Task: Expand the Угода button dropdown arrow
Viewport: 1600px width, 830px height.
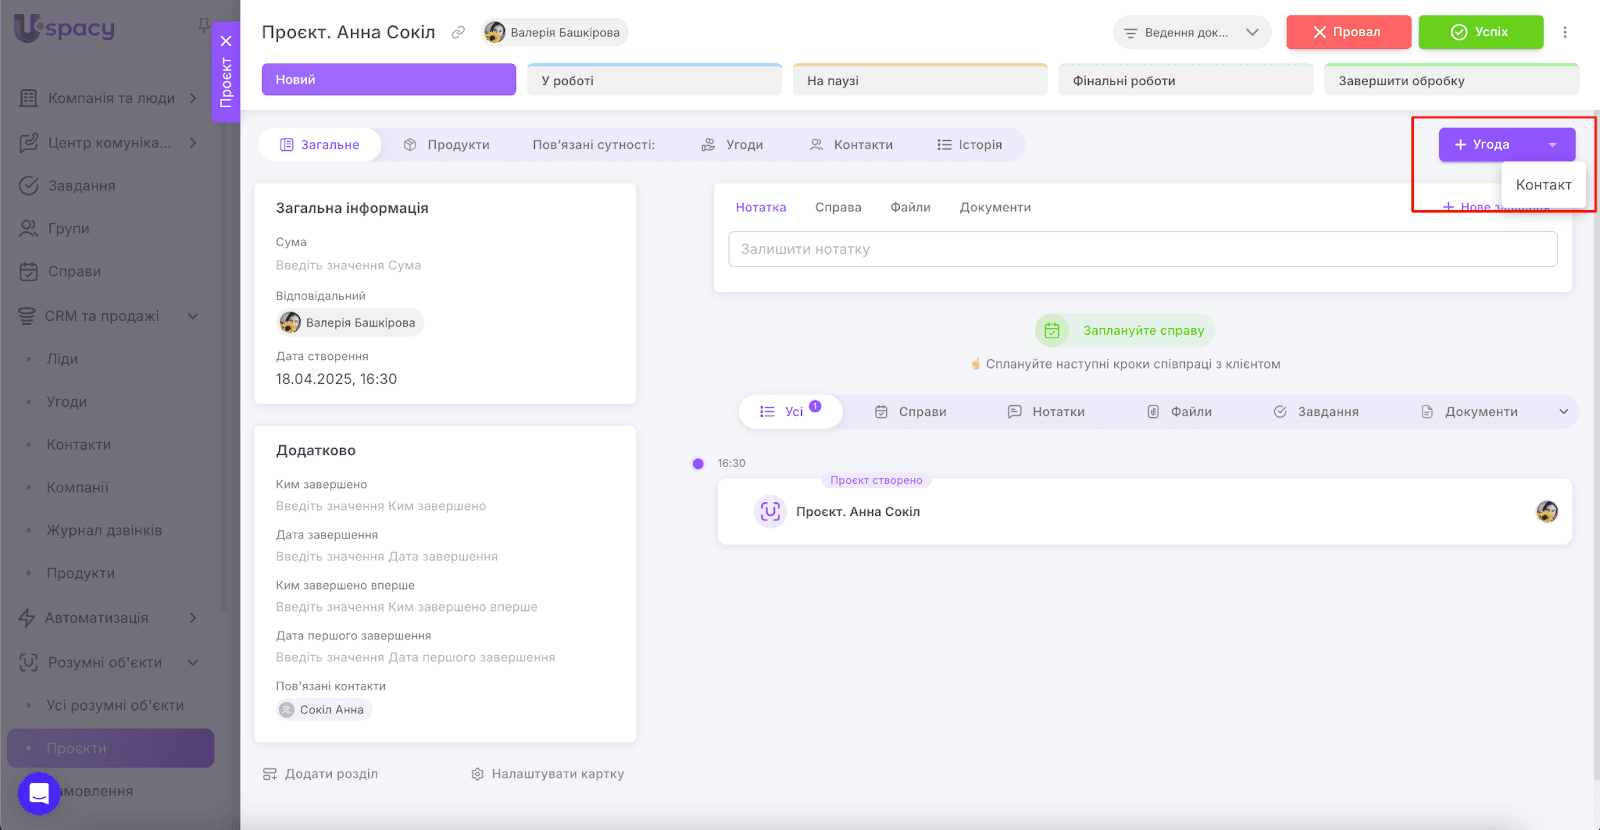Action: [x=1552, y=145]
